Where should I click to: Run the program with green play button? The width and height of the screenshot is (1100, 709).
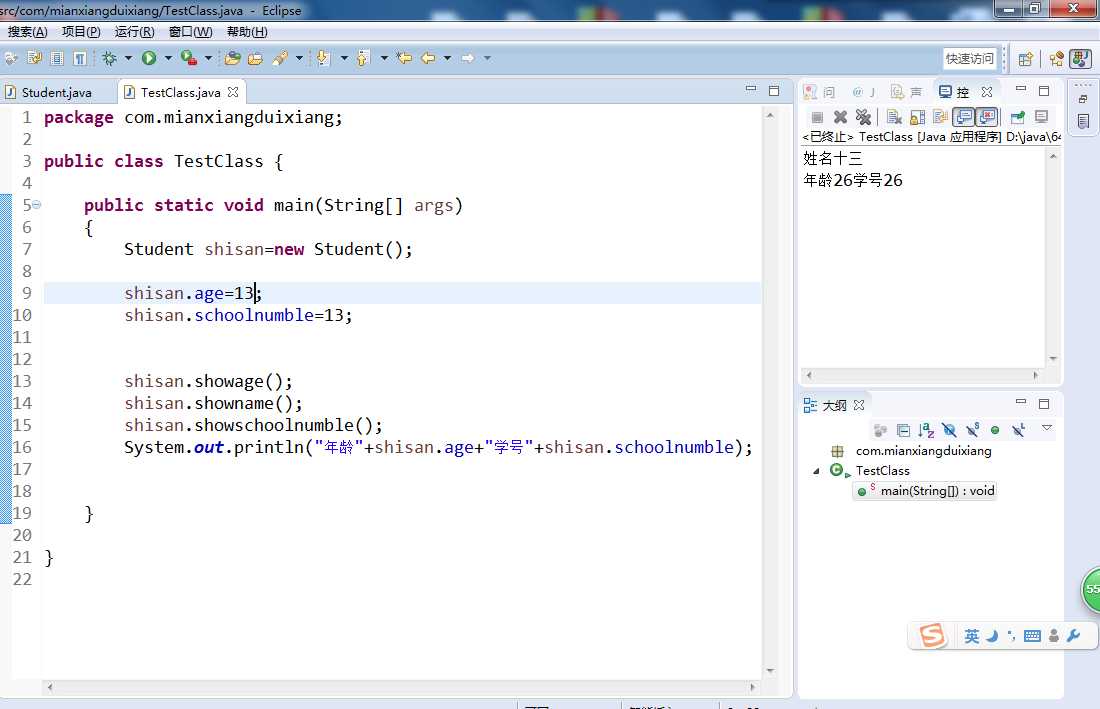click(149, 58)
